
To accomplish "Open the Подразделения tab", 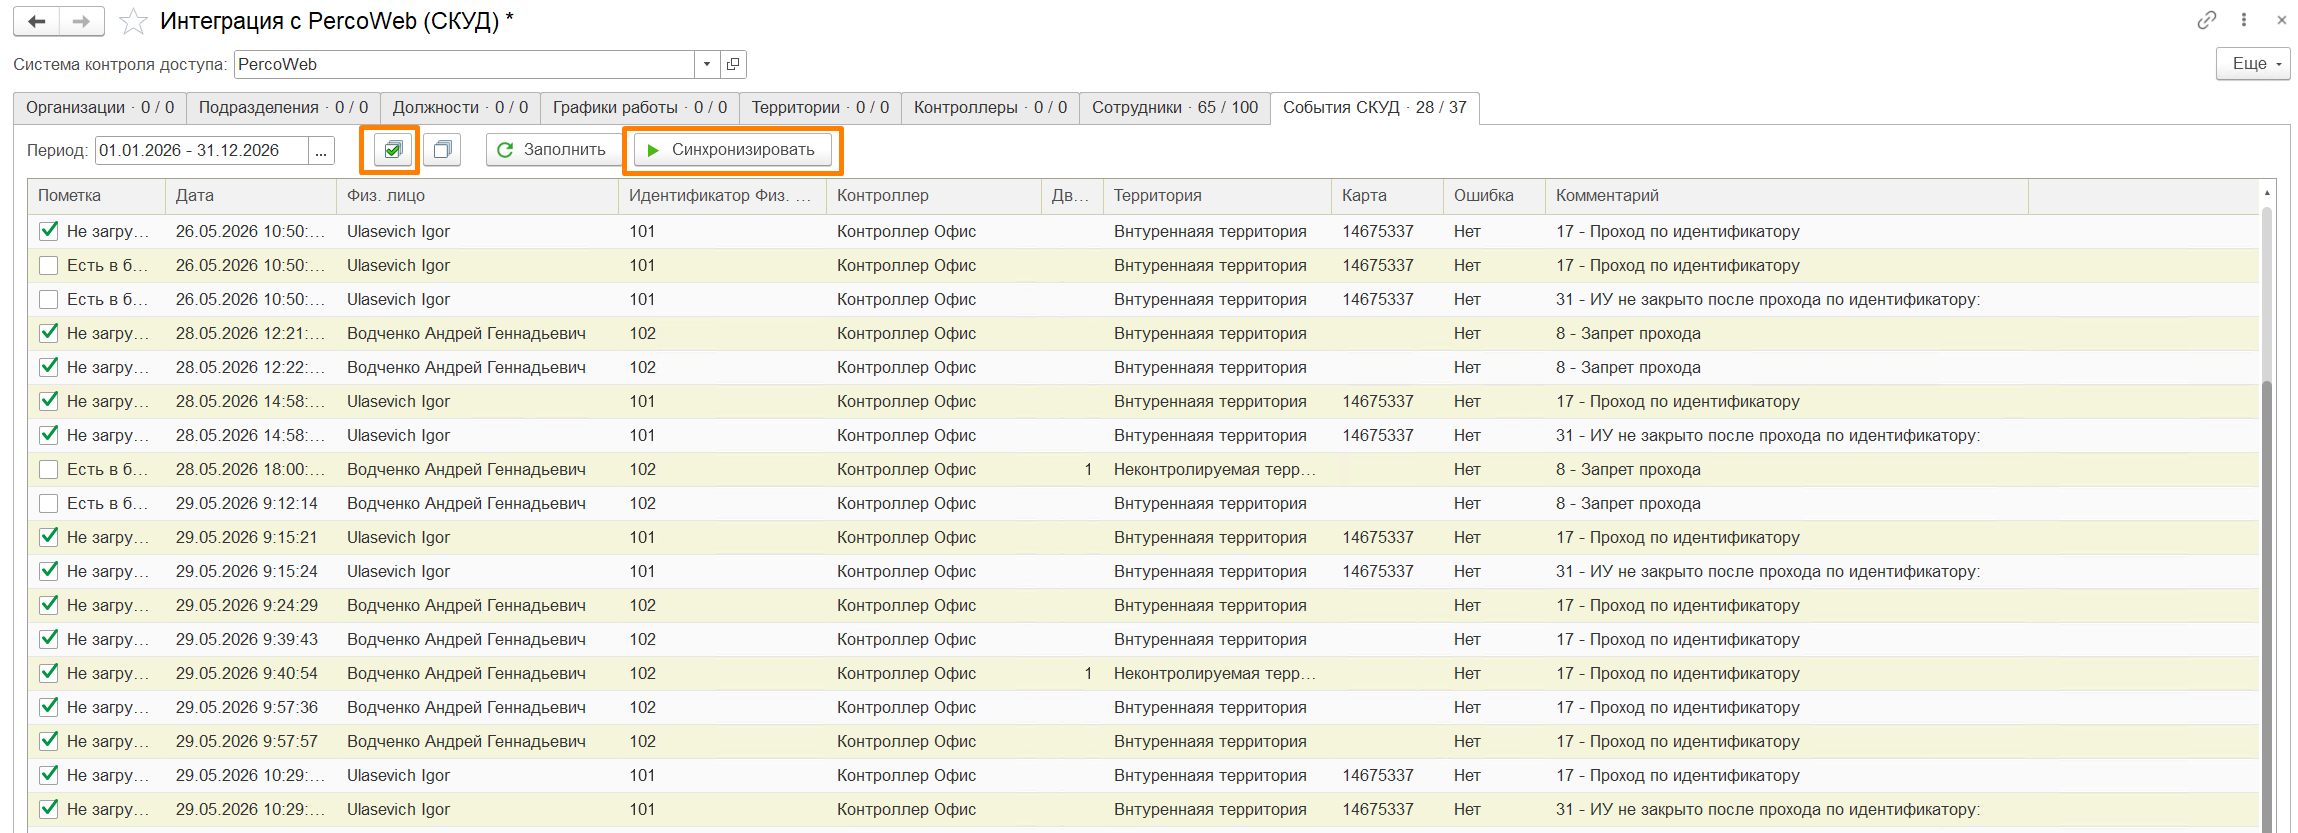I will [x=283, y=108].
